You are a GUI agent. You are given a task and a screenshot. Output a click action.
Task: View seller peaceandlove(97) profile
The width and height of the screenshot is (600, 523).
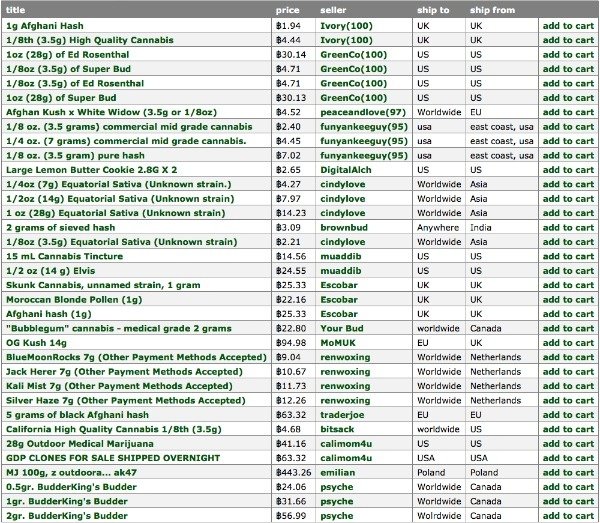click(x=363, y=112)
